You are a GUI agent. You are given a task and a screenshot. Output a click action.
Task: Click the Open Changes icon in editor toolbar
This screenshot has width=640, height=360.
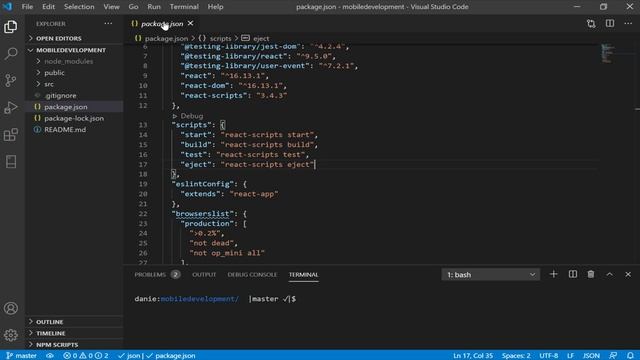591,24
